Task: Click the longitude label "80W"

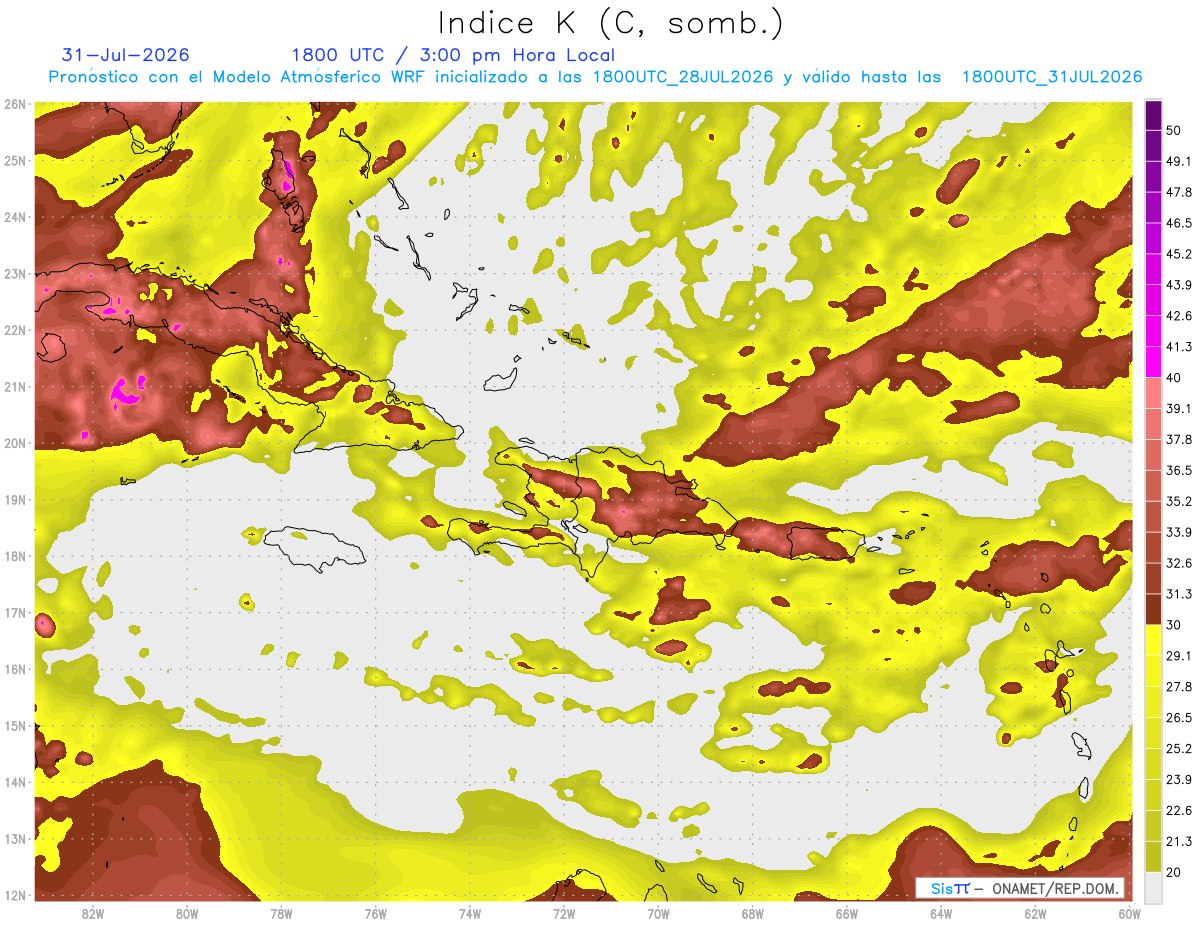Action: click(x=187, y=914)
